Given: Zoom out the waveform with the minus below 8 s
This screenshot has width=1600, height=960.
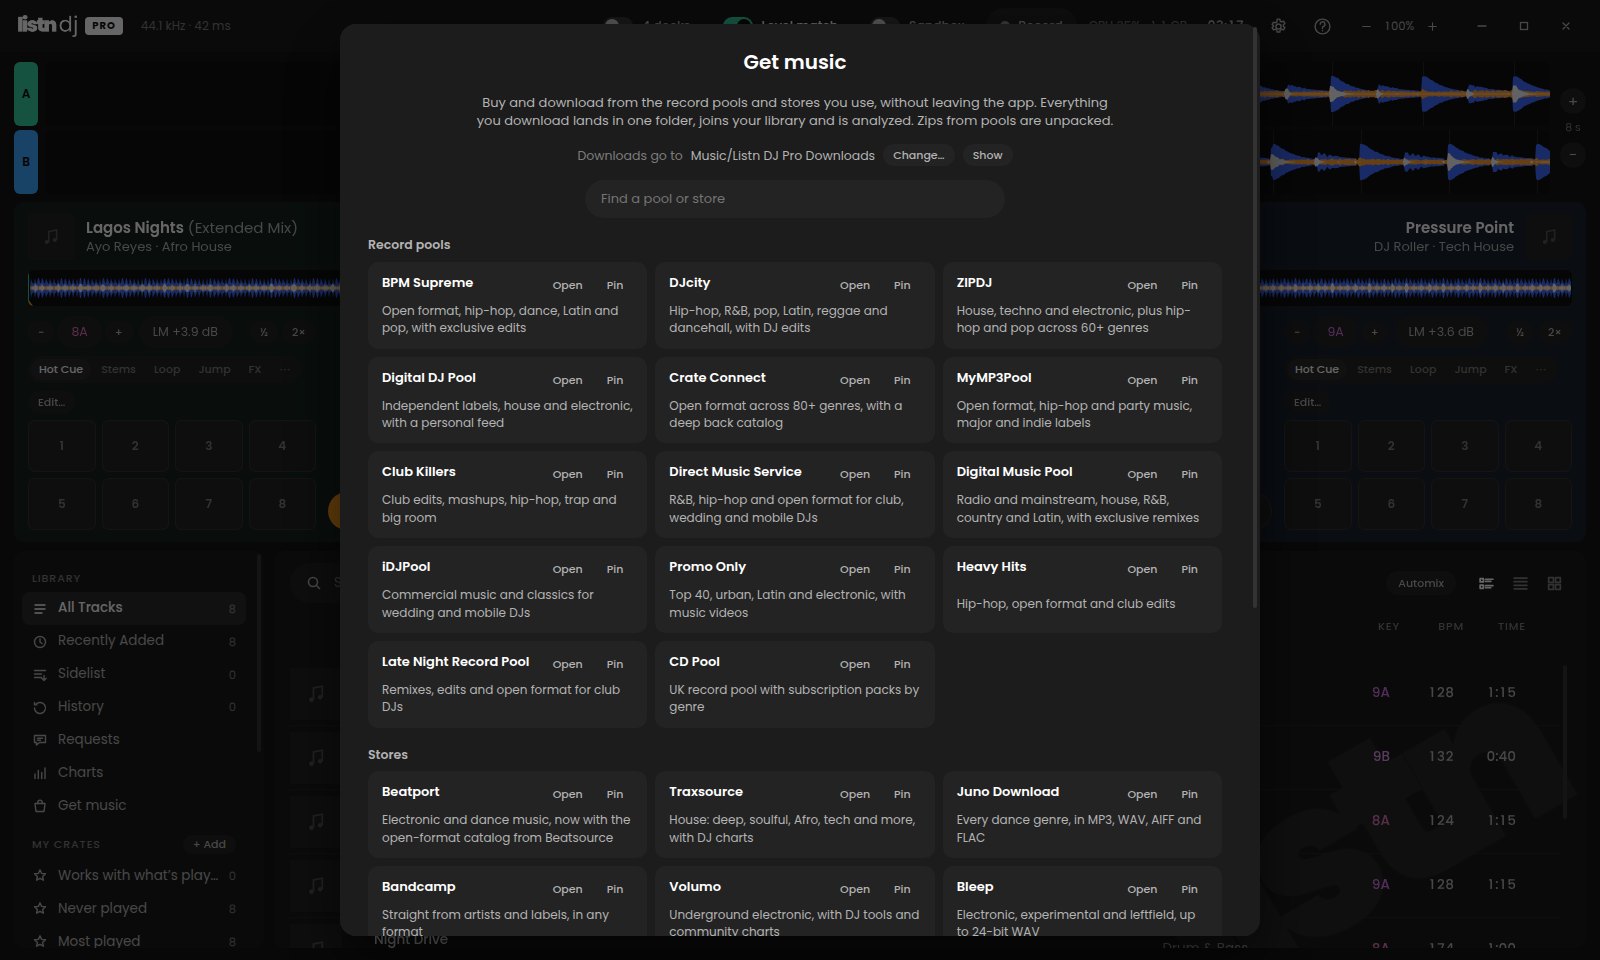Looking at the screenshot, I should click(1573, 154).
